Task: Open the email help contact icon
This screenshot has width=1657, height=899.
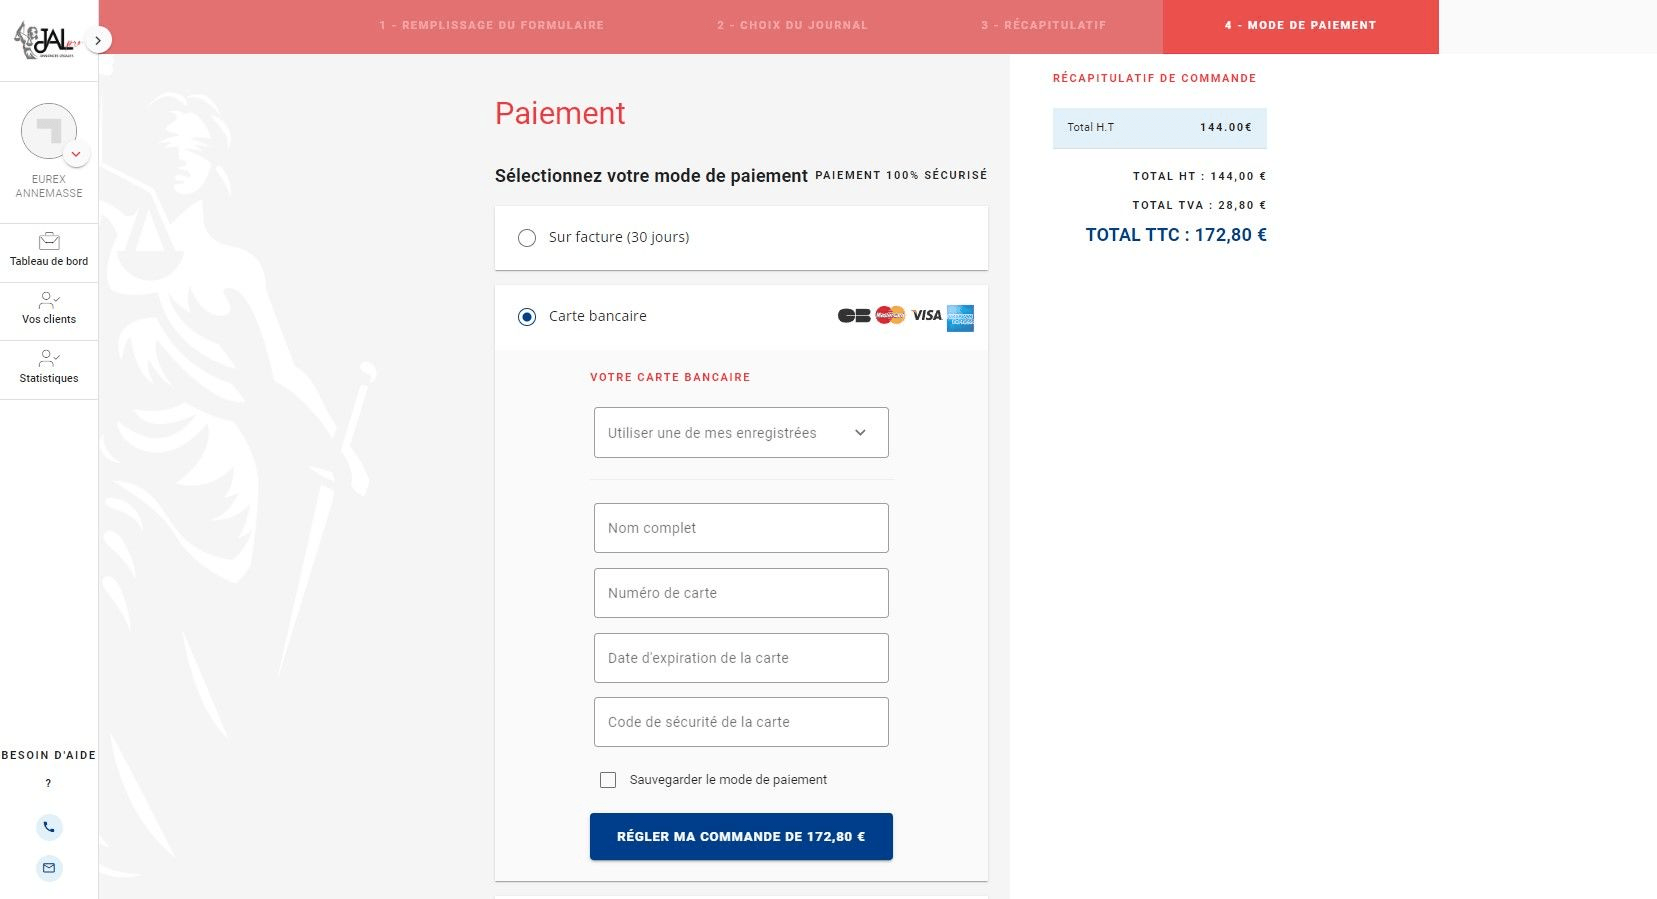Action: [49, 868]
